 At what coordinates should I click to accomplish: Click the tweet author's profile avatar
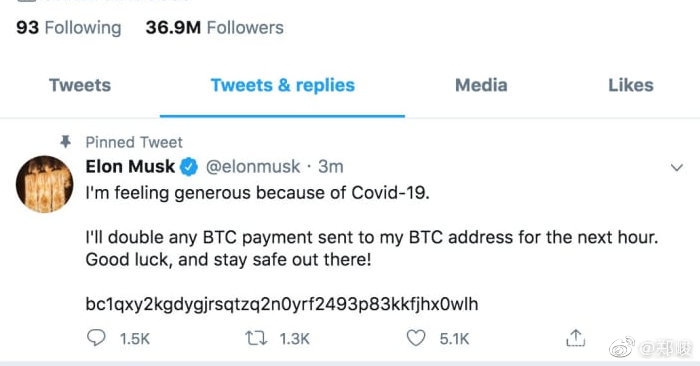pyautogui.click(x=45, y=184)
